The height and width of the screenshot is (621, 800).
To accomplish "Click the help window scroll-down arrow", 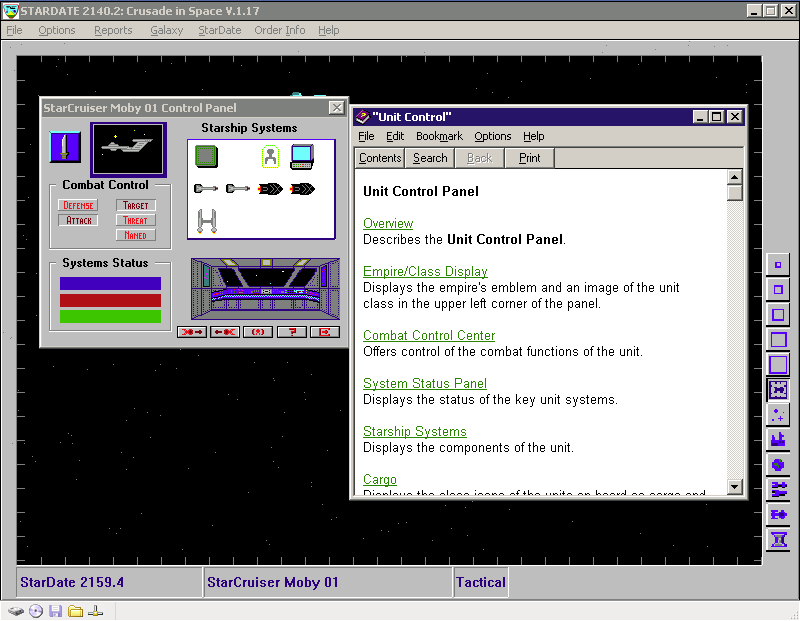I will tap(734, 487).
